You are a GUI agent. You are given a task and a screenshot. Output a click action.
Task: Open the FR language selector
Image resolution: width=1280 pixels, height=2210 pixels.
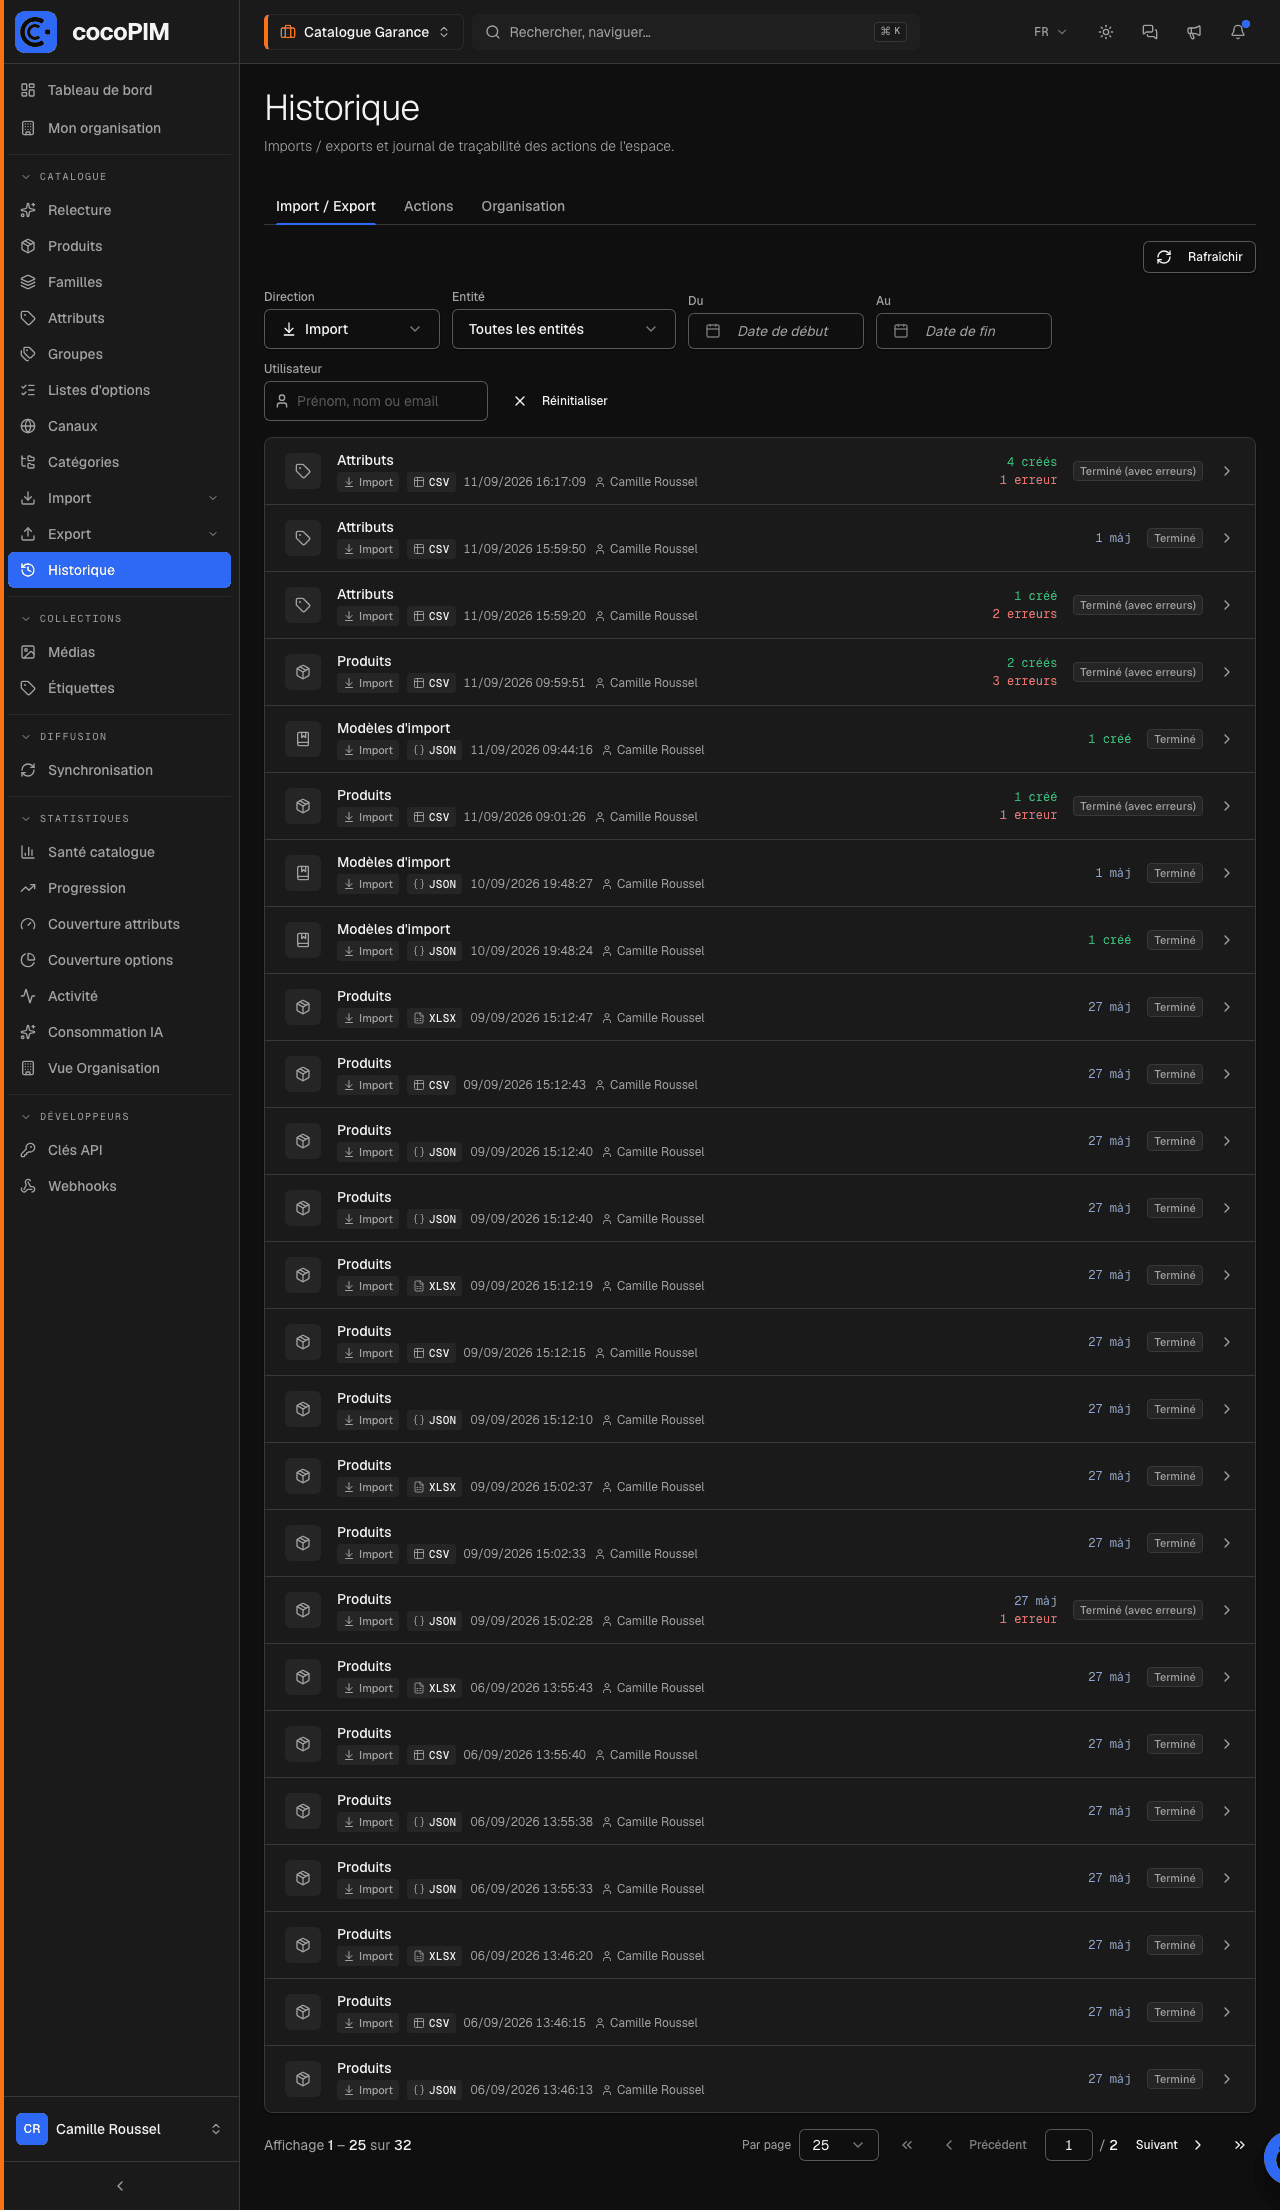(1050, 32)
